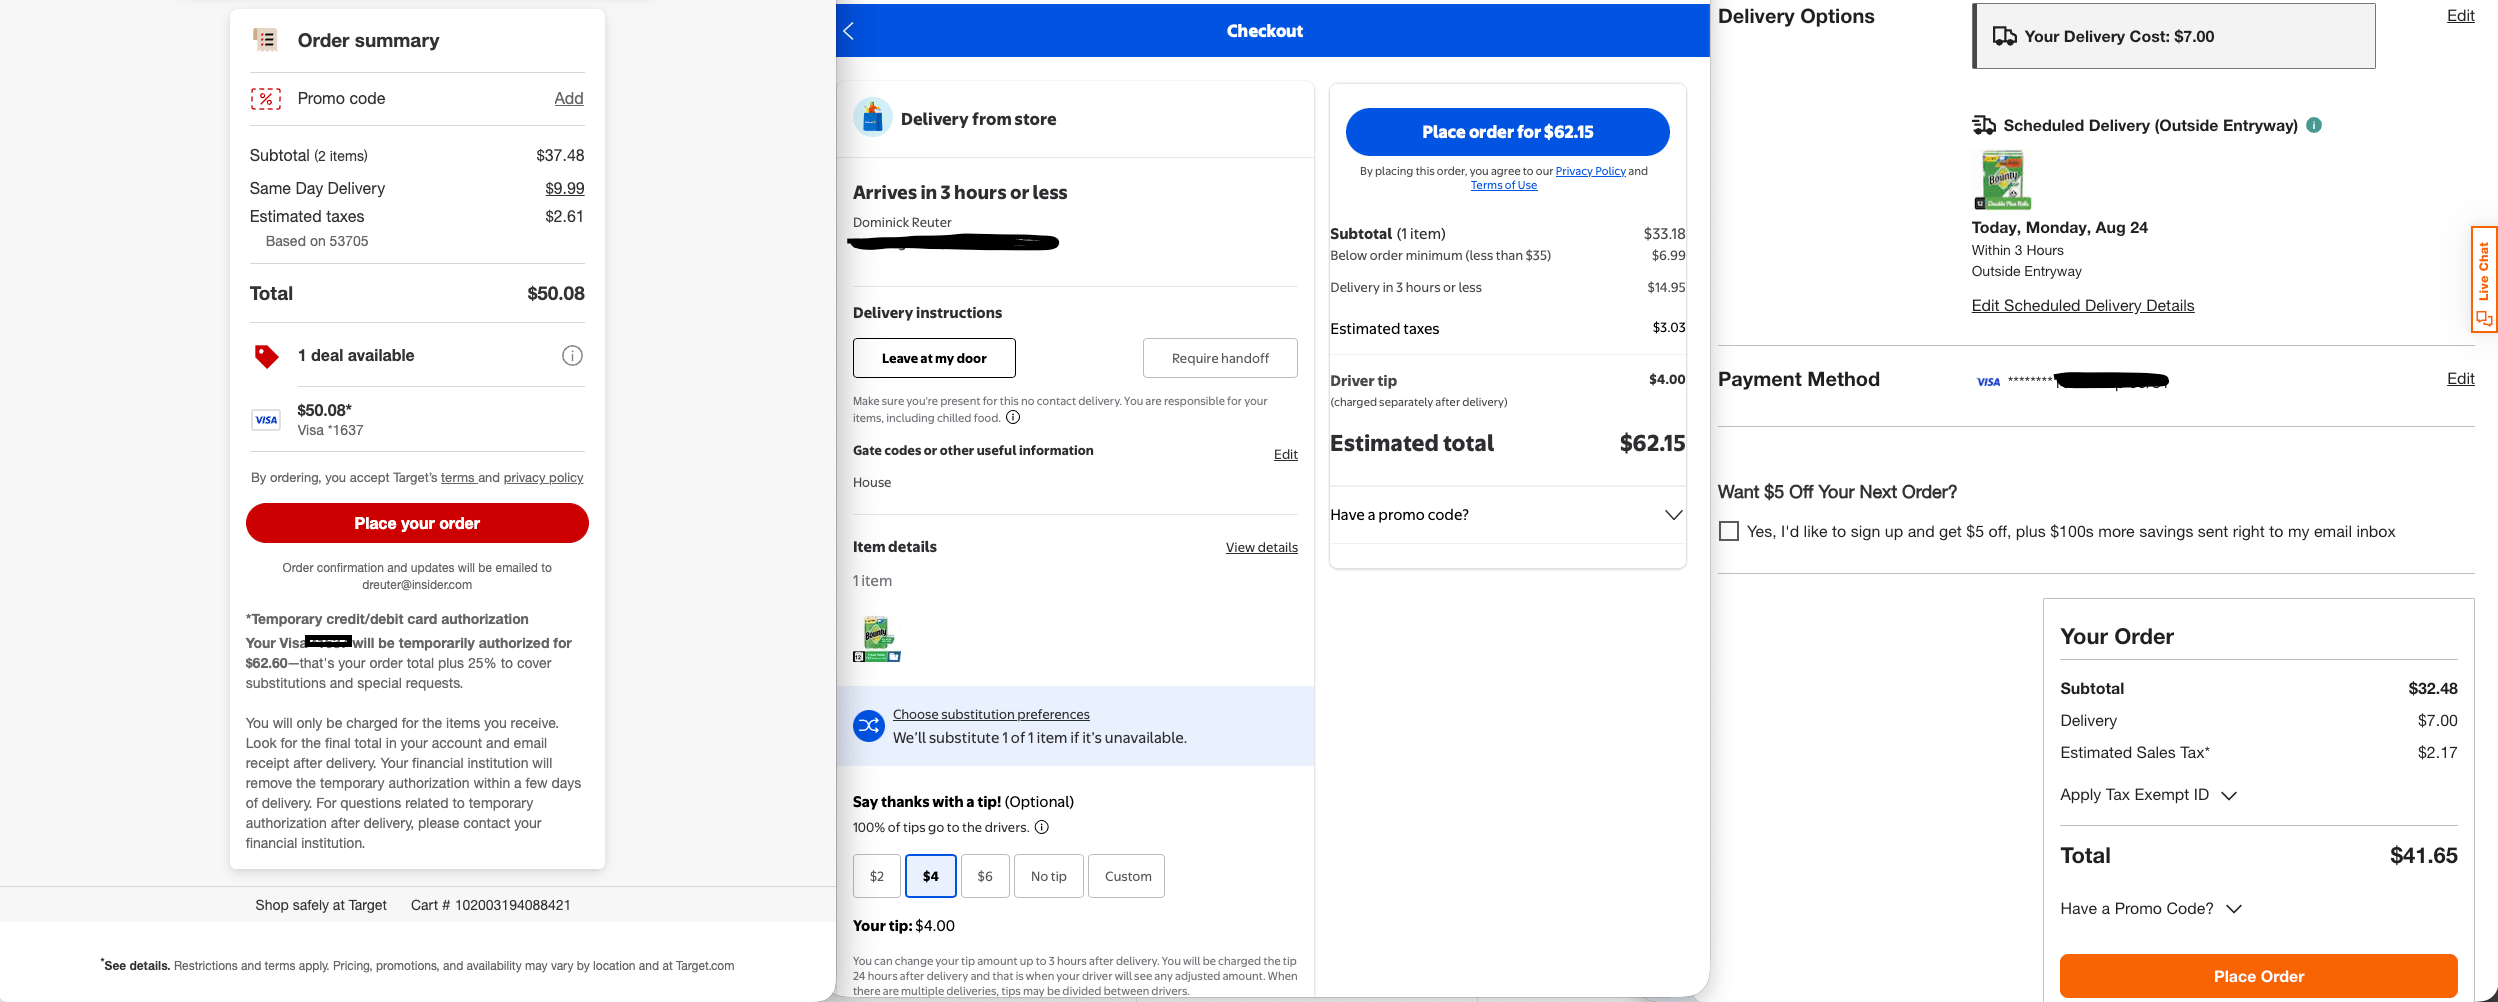Open info icon after contact delivery note
The width and height of the screenshot is (2498, 1002).
tap(1013, 418)
